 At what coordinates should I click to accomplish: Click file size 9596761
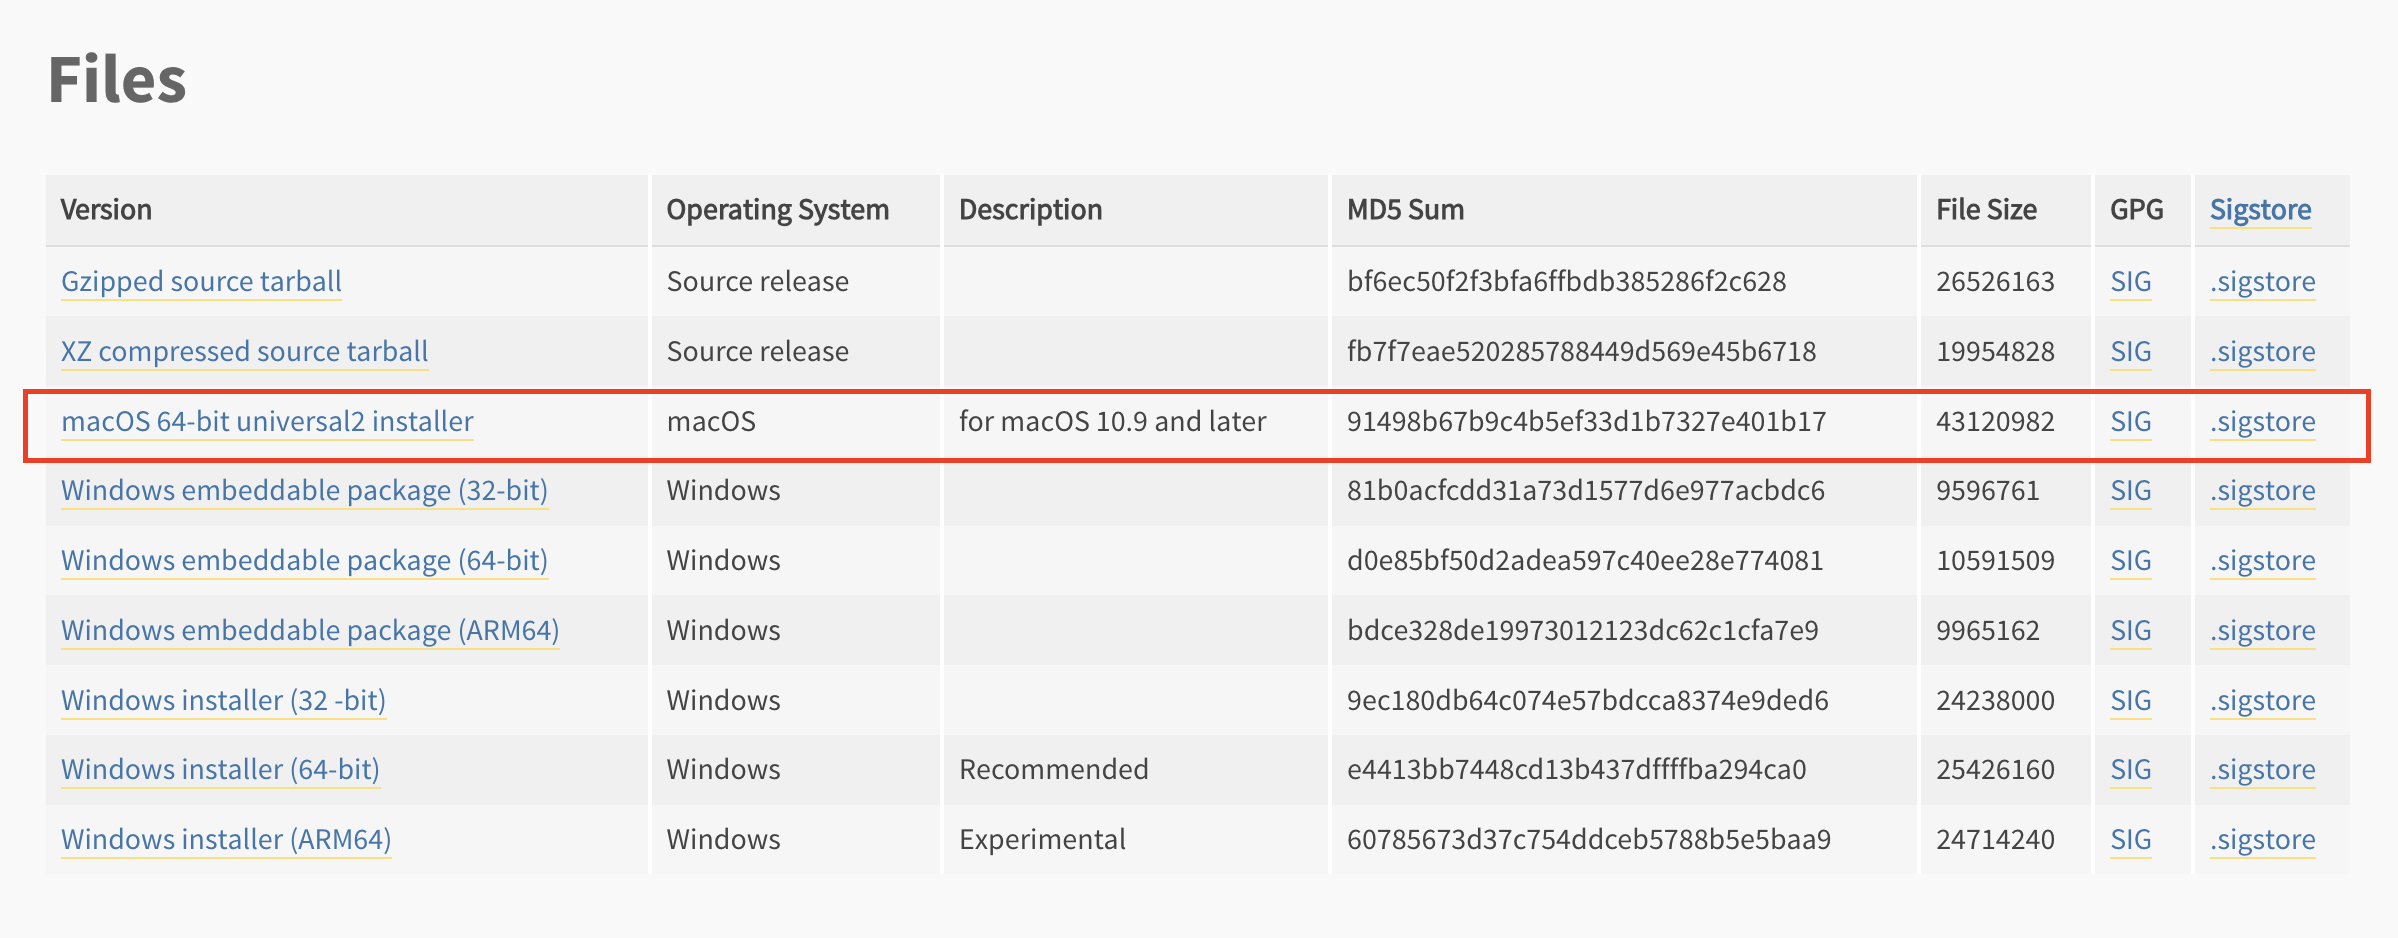(1987, 491)
